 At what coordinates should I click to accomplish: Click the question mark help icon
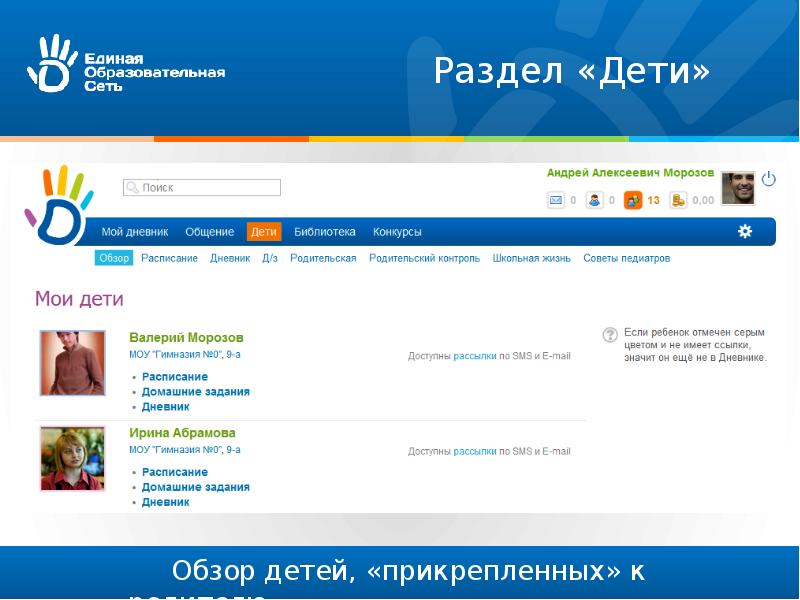pos(609,335)
